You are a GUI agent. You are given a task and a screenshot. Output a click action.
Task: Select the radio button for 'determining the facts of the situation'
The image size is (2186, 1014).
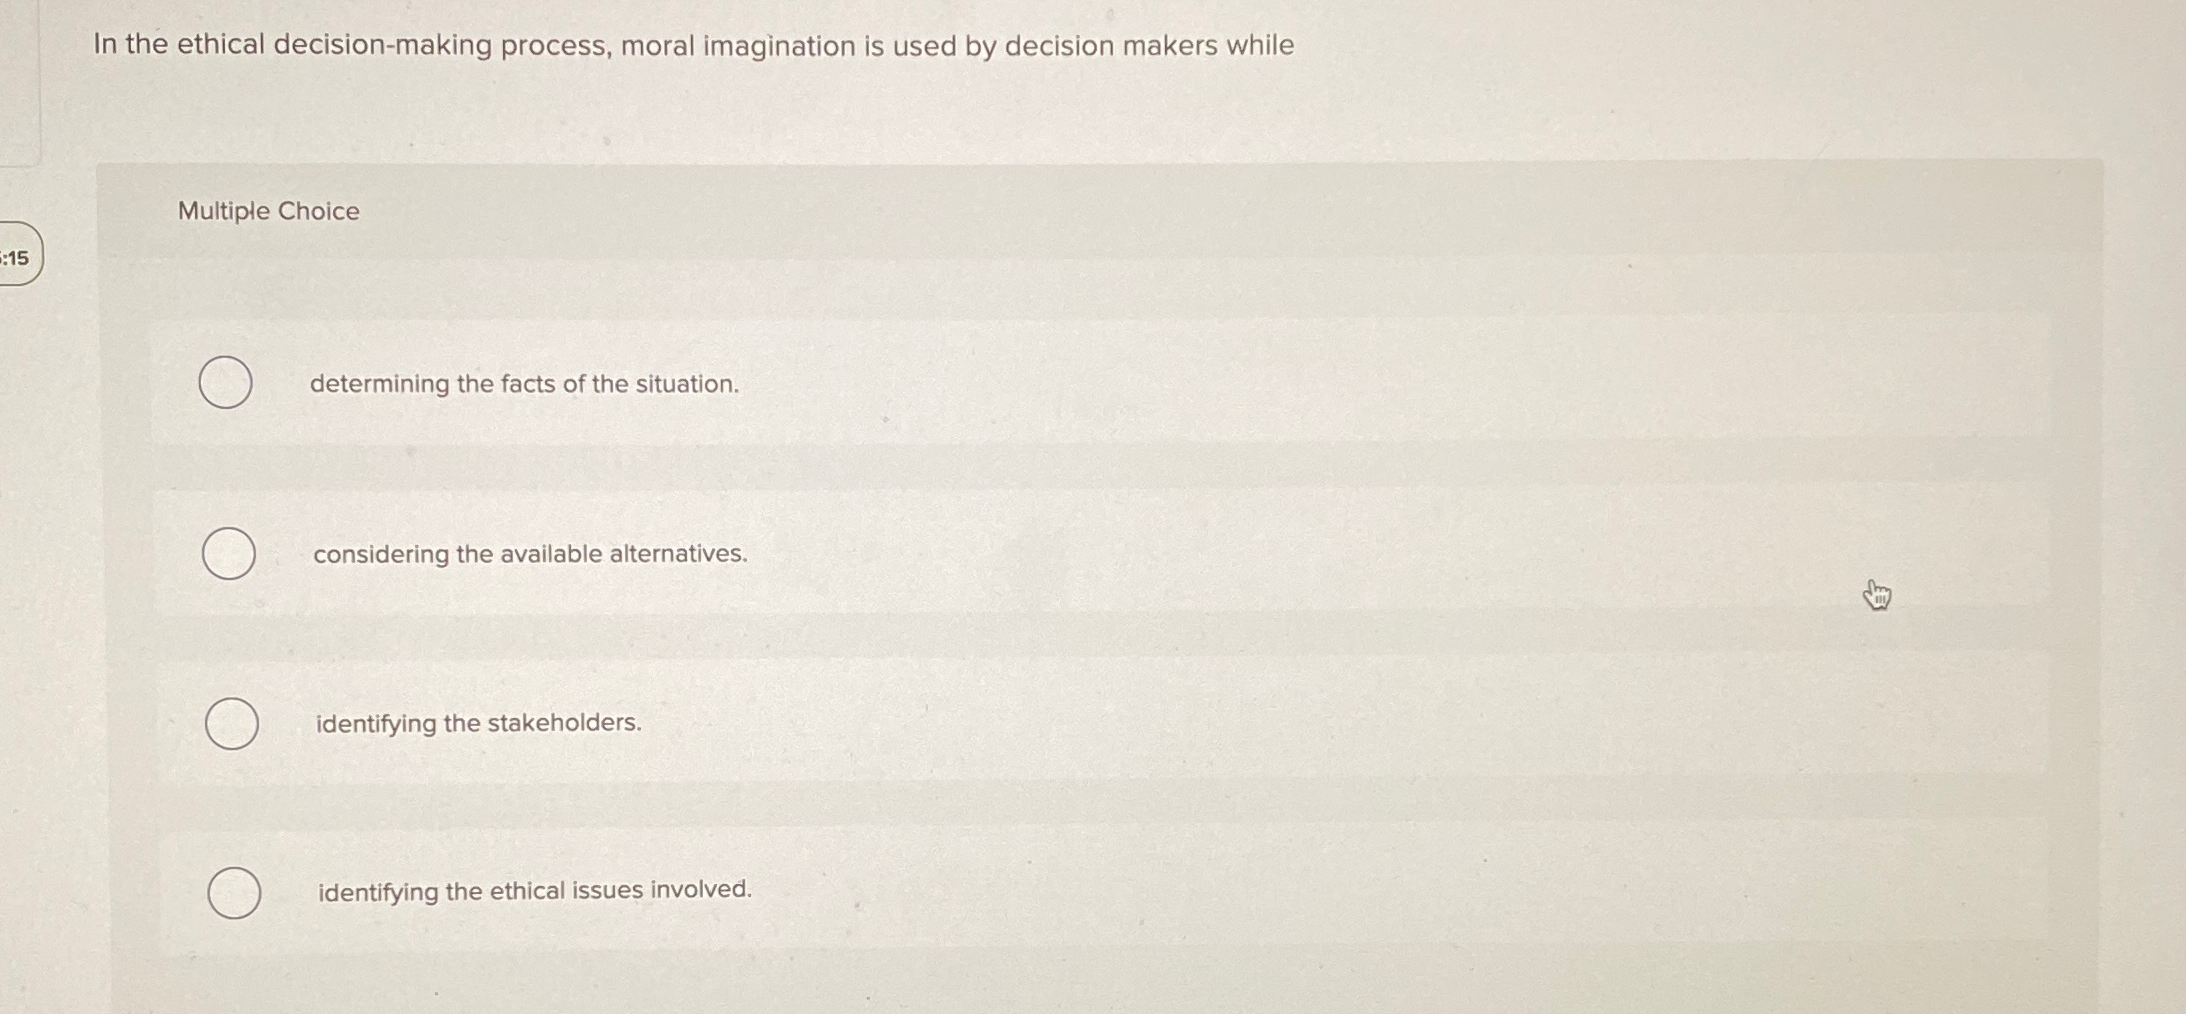pos(227,381)
